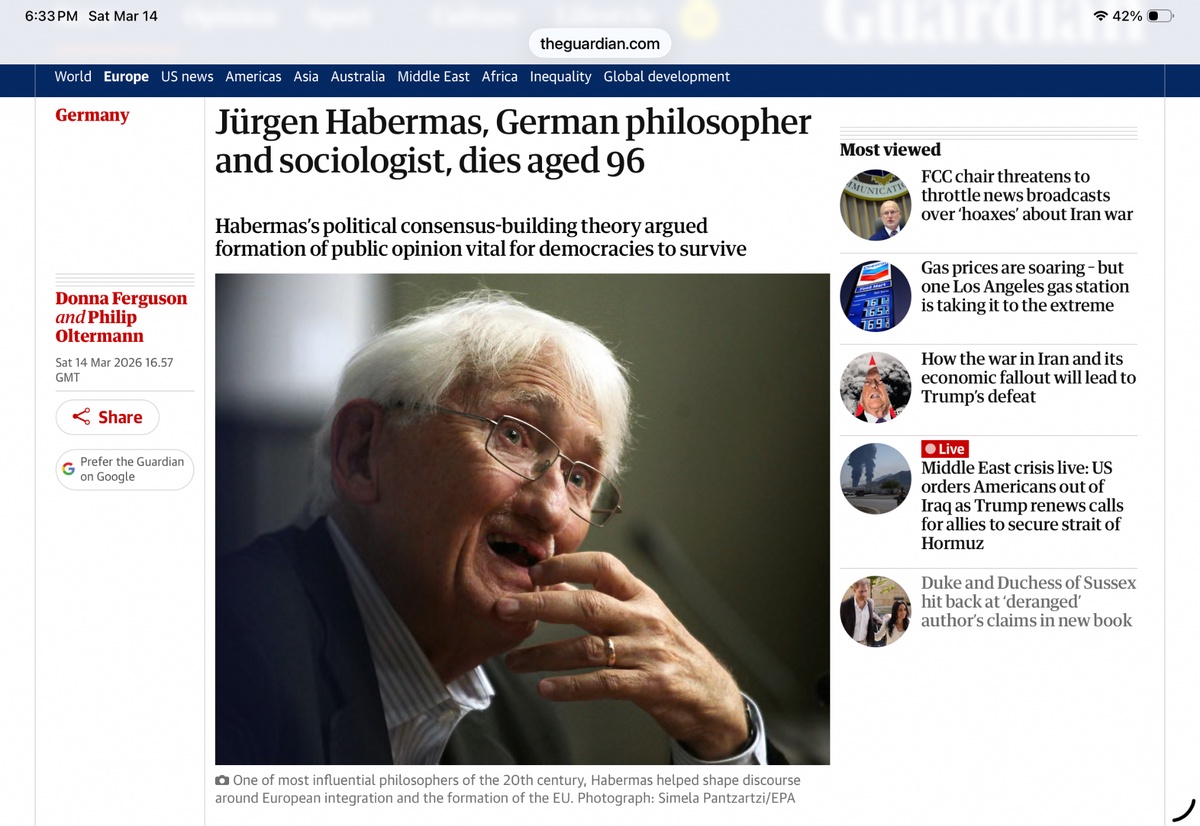This screenshot has height=826, width=1200.
Task: Open Philip Oltermann's author page
Action: point(99,327)
